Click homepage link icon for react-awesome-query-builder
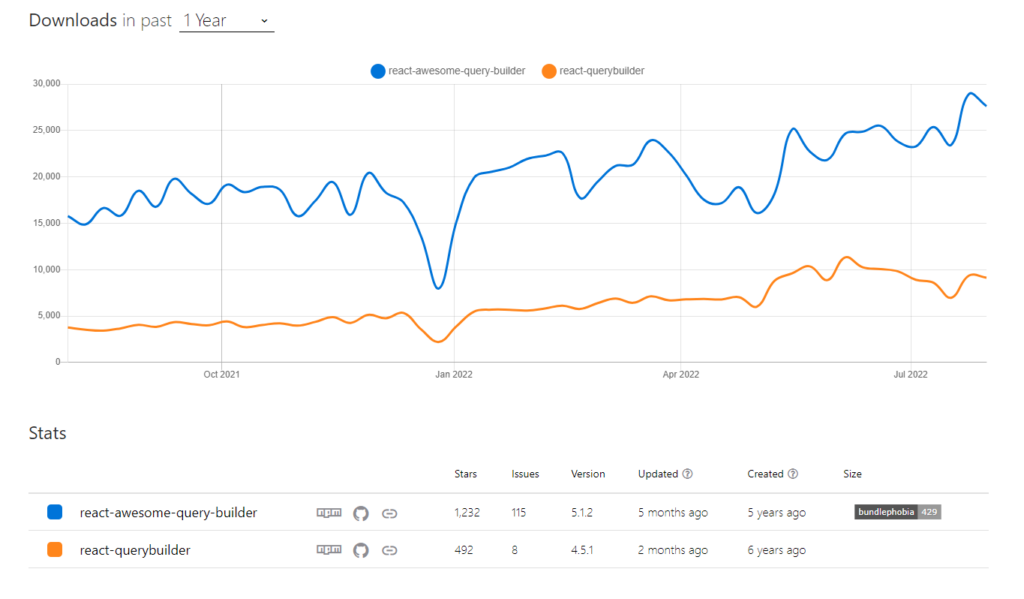 click(x=390, y=513)
